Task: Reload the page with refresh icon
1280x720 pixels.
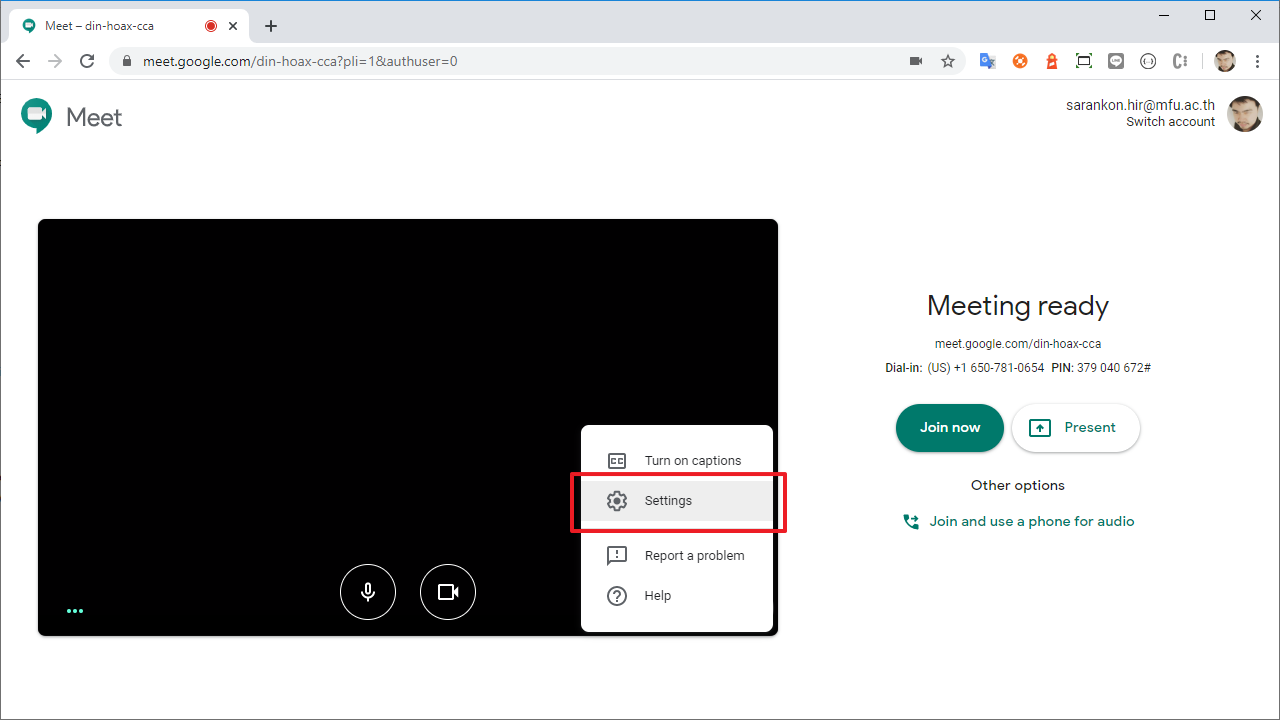Action: click(87, 61)
